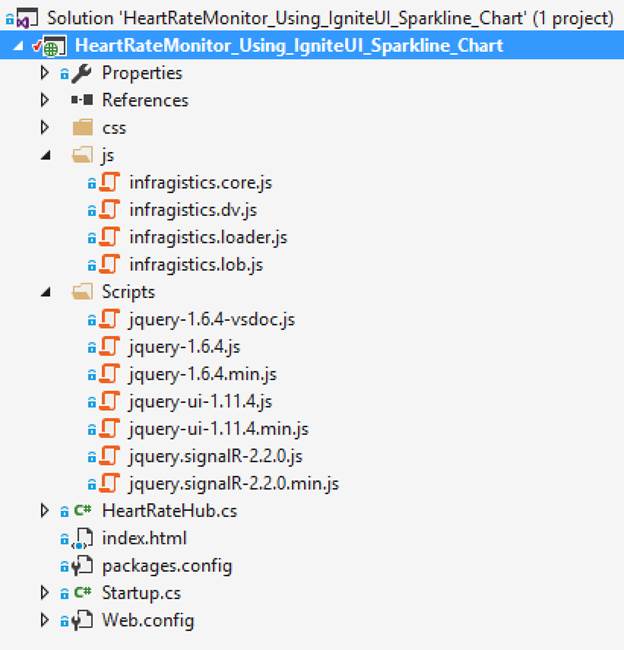Select file Startup.cs
The height and width of the screenshot is (650, 624).
pyautogui.click(x=141, y=593)
